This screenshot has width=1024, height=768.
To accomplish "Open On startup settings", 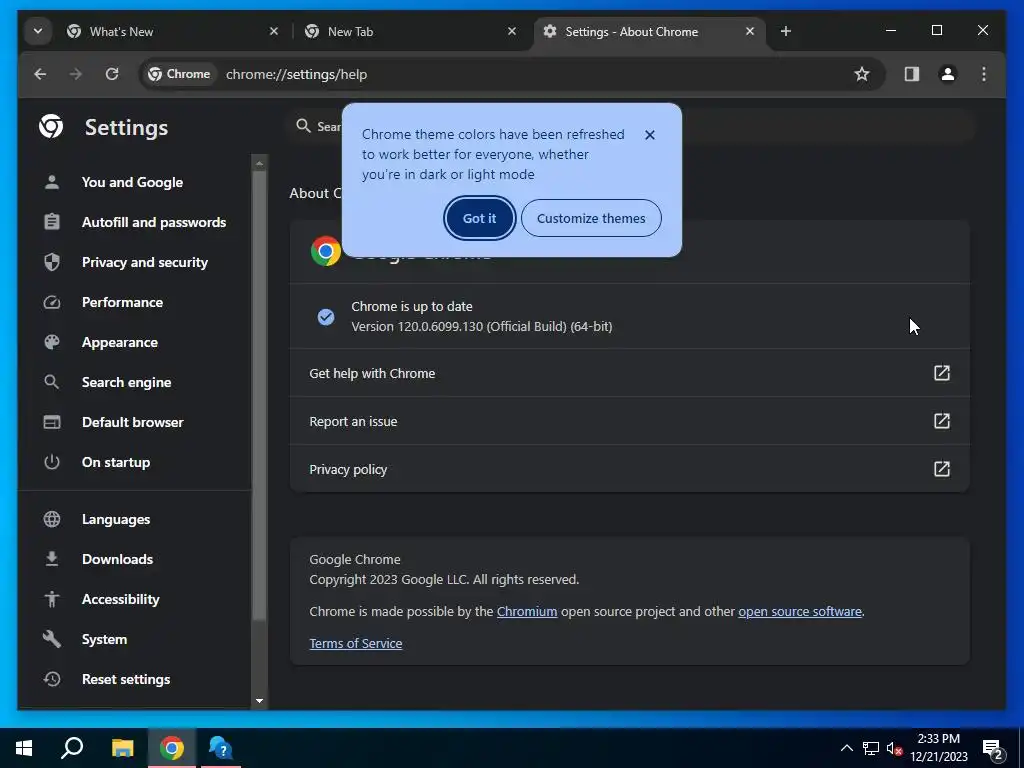I will click(134, 462).
